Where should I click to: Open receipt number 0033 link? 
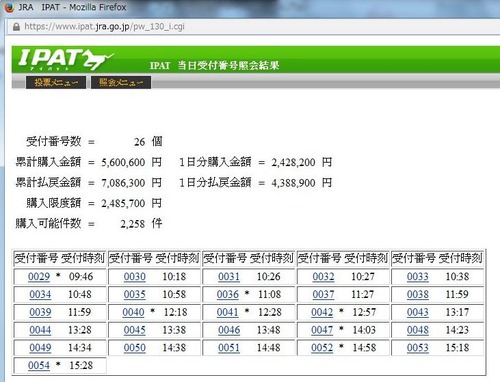click(x=418, y=277)
